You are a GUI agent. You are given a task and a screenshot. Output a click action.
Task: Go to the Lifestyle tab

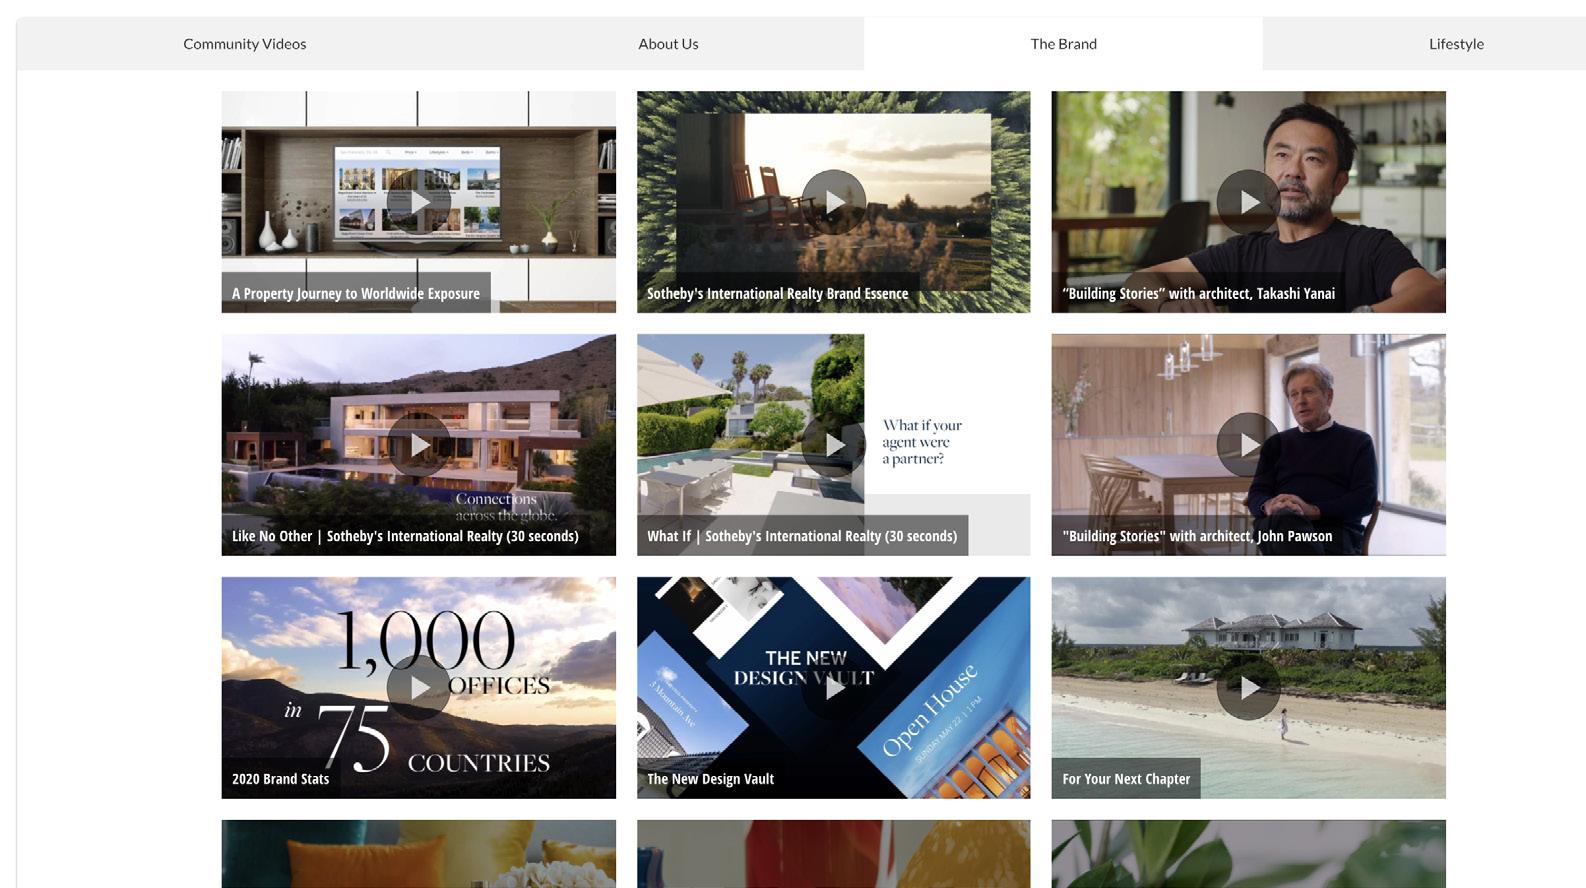click(x=1456, y=44)
